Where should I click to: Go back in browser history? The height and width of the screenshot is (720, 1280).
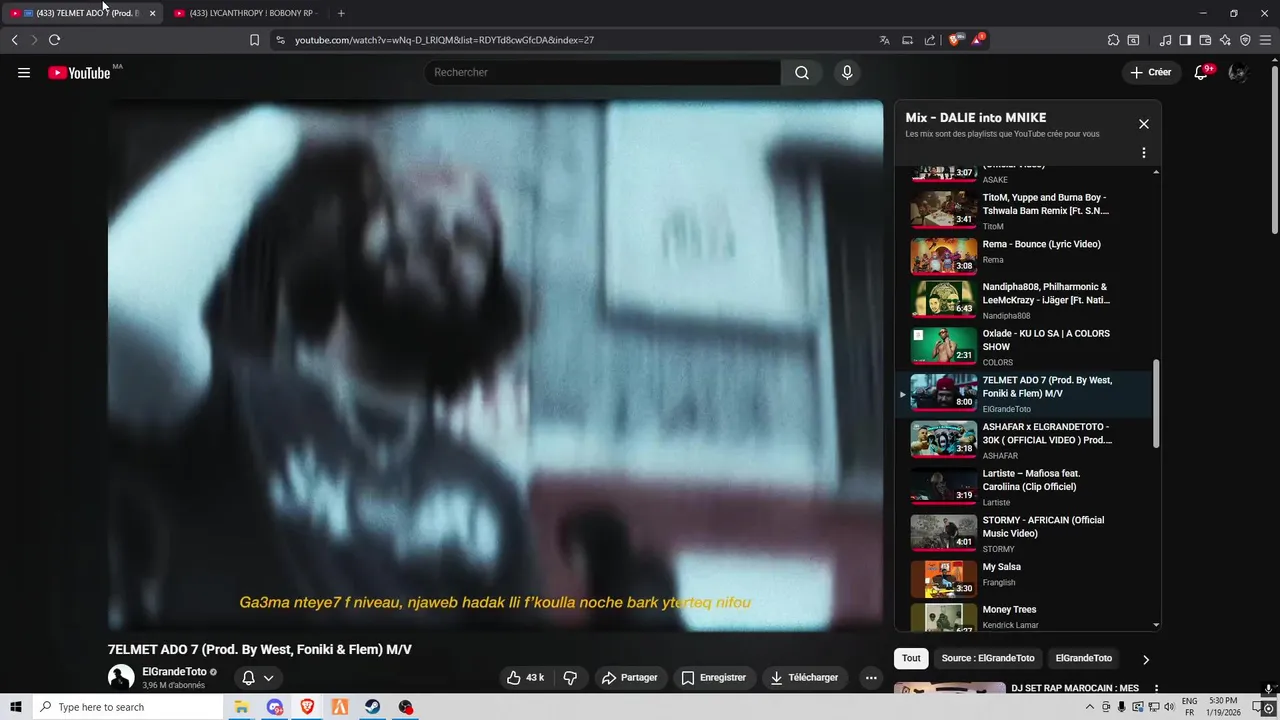pyautogui.click(x=14, y=40)
